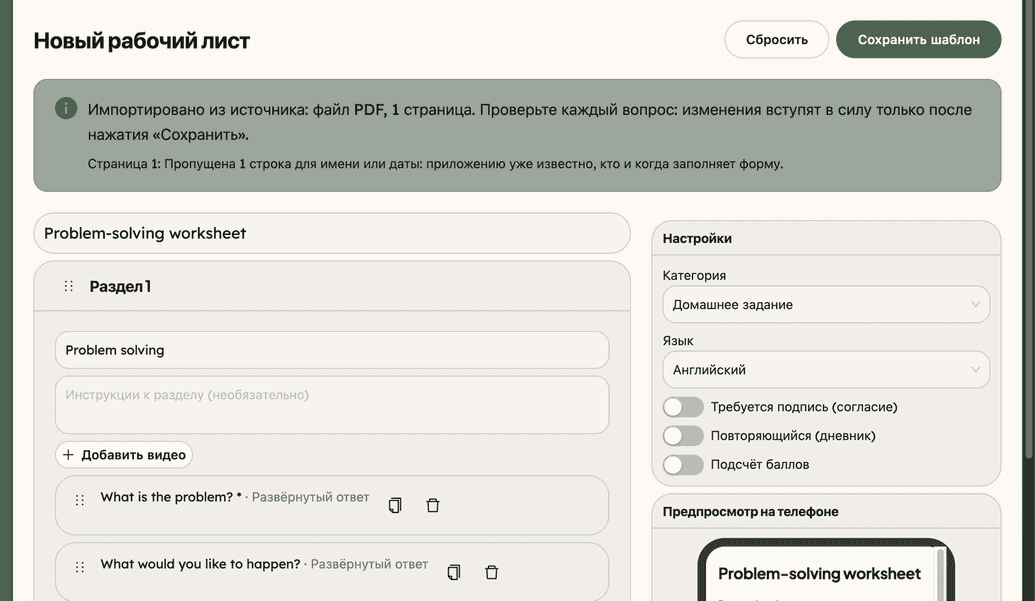Save template with Сохранить шаблон

918,40
